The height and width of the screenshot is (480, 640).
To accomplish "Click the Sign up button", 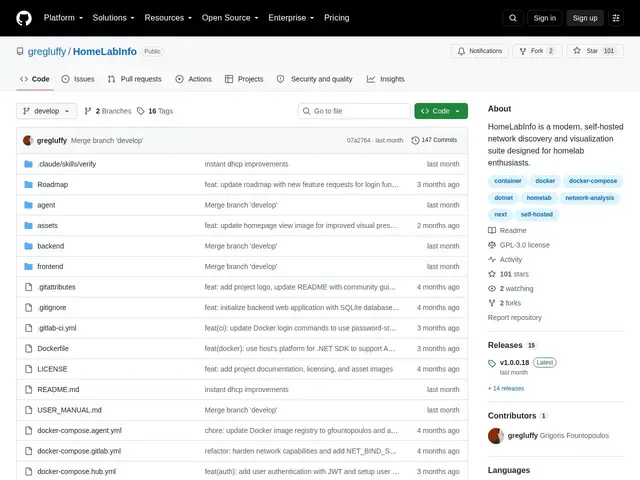I will click(x=584, y=18).
